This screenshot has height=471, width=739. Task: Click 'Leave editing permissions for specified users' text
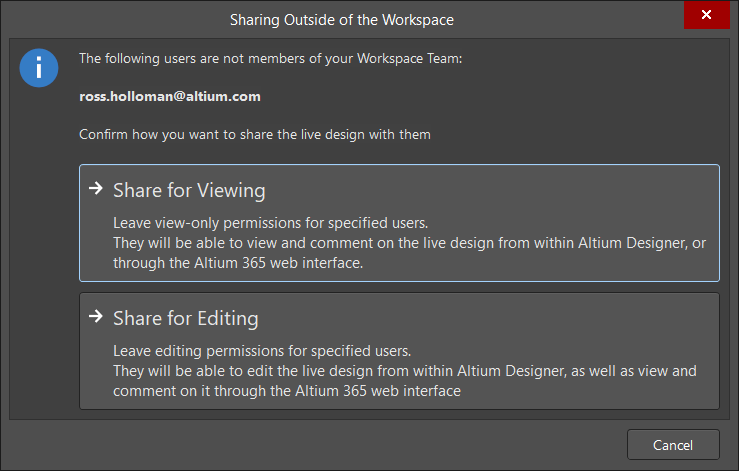click(x=262, y=351)
